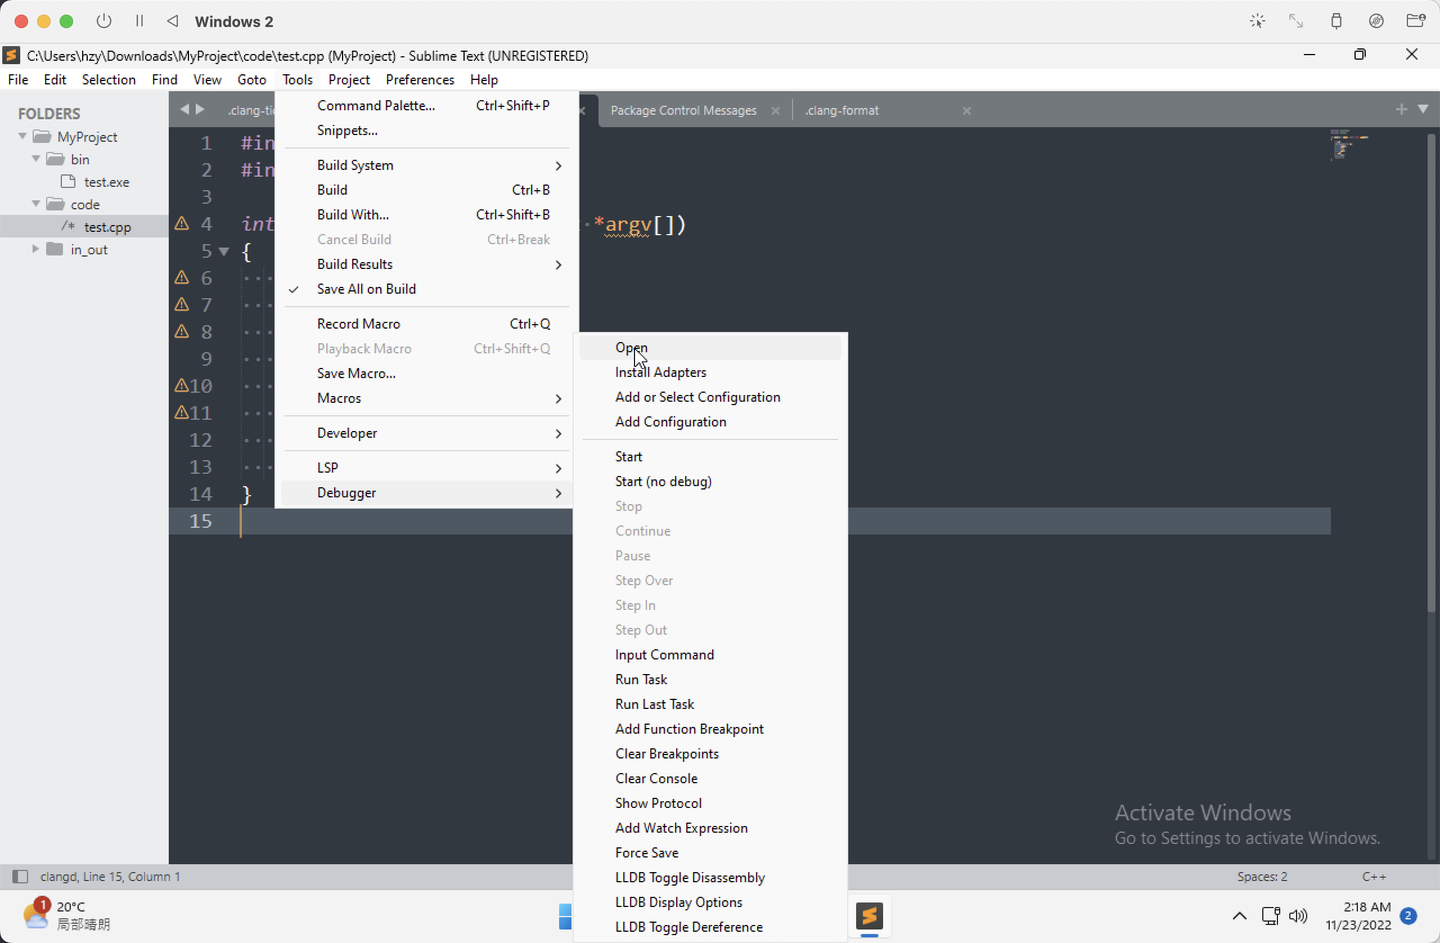Close the Package Control Messages tab
This screenshot has width=1440, height=943.
(775, 110)
